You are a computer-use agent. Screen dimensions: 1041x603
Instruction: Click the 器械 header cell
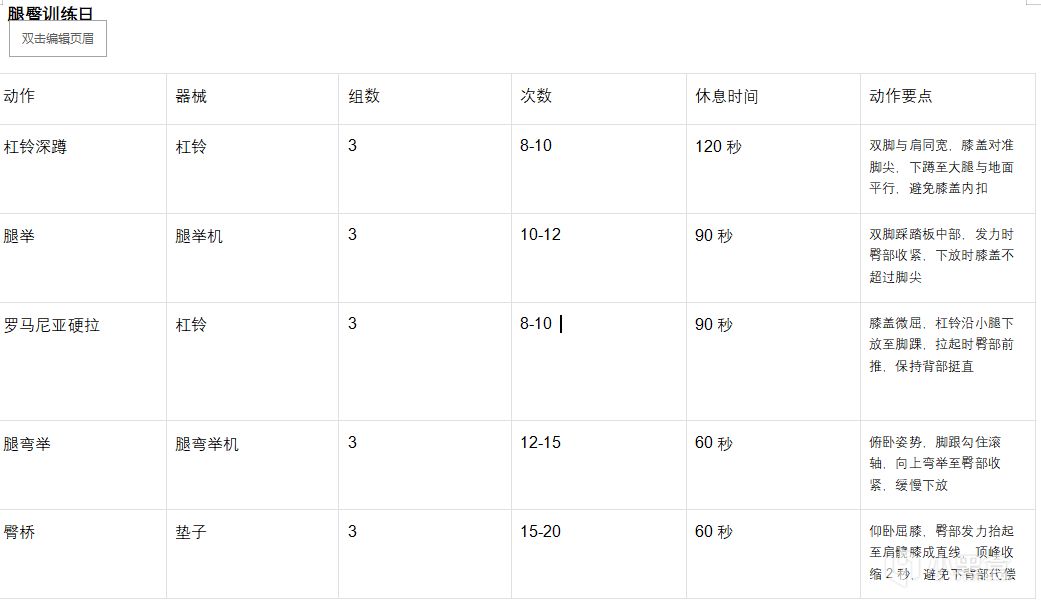(x=191, y=97)
